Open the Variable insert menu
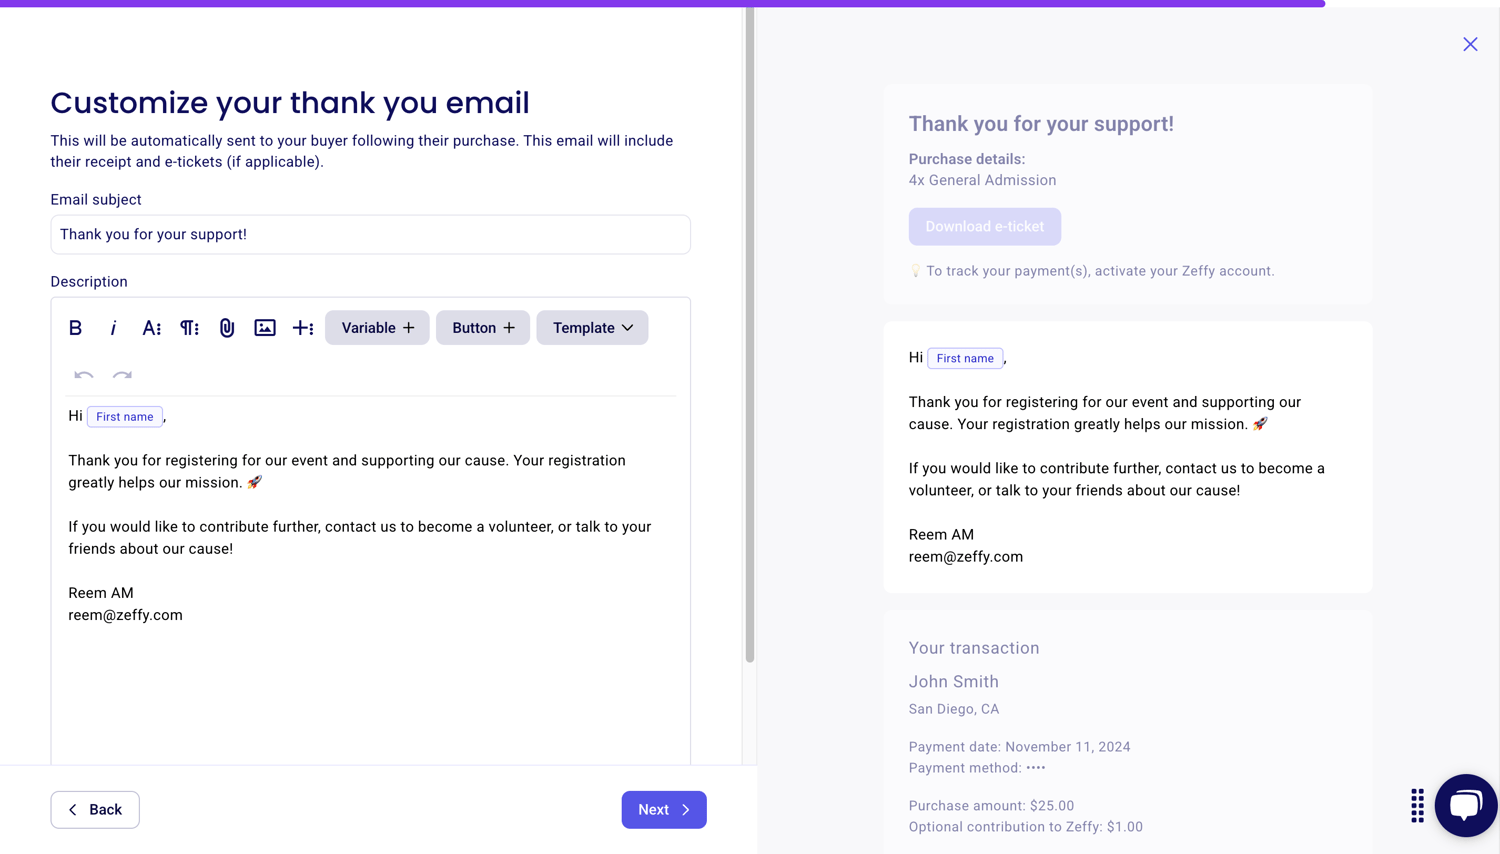Screen dimensions: 1500x854 click(x=377, y=328)
